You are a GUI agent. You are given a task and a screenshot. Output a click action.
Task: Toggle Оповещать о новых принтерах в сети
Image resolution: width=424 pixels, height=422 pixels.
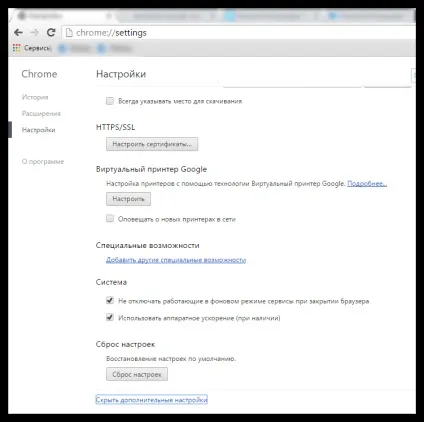(110, 219)
